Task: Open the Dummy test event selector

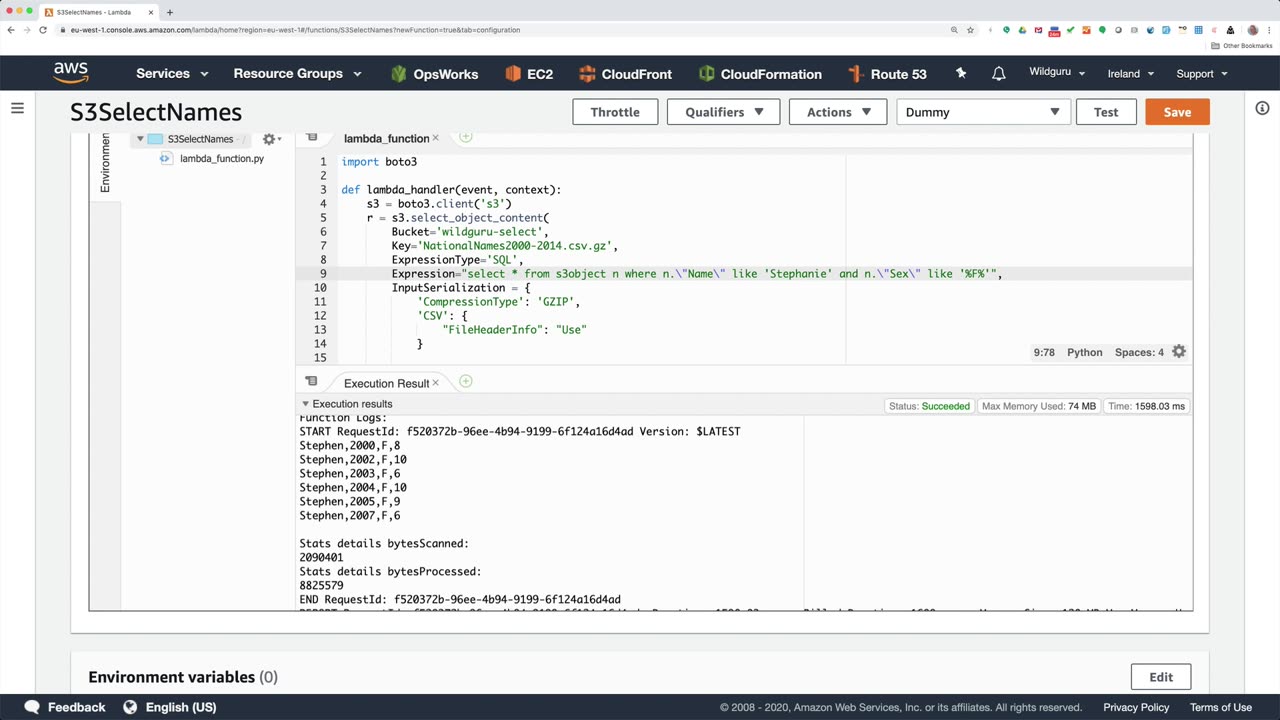Action: pyautogui.click(x=982, y=112)
